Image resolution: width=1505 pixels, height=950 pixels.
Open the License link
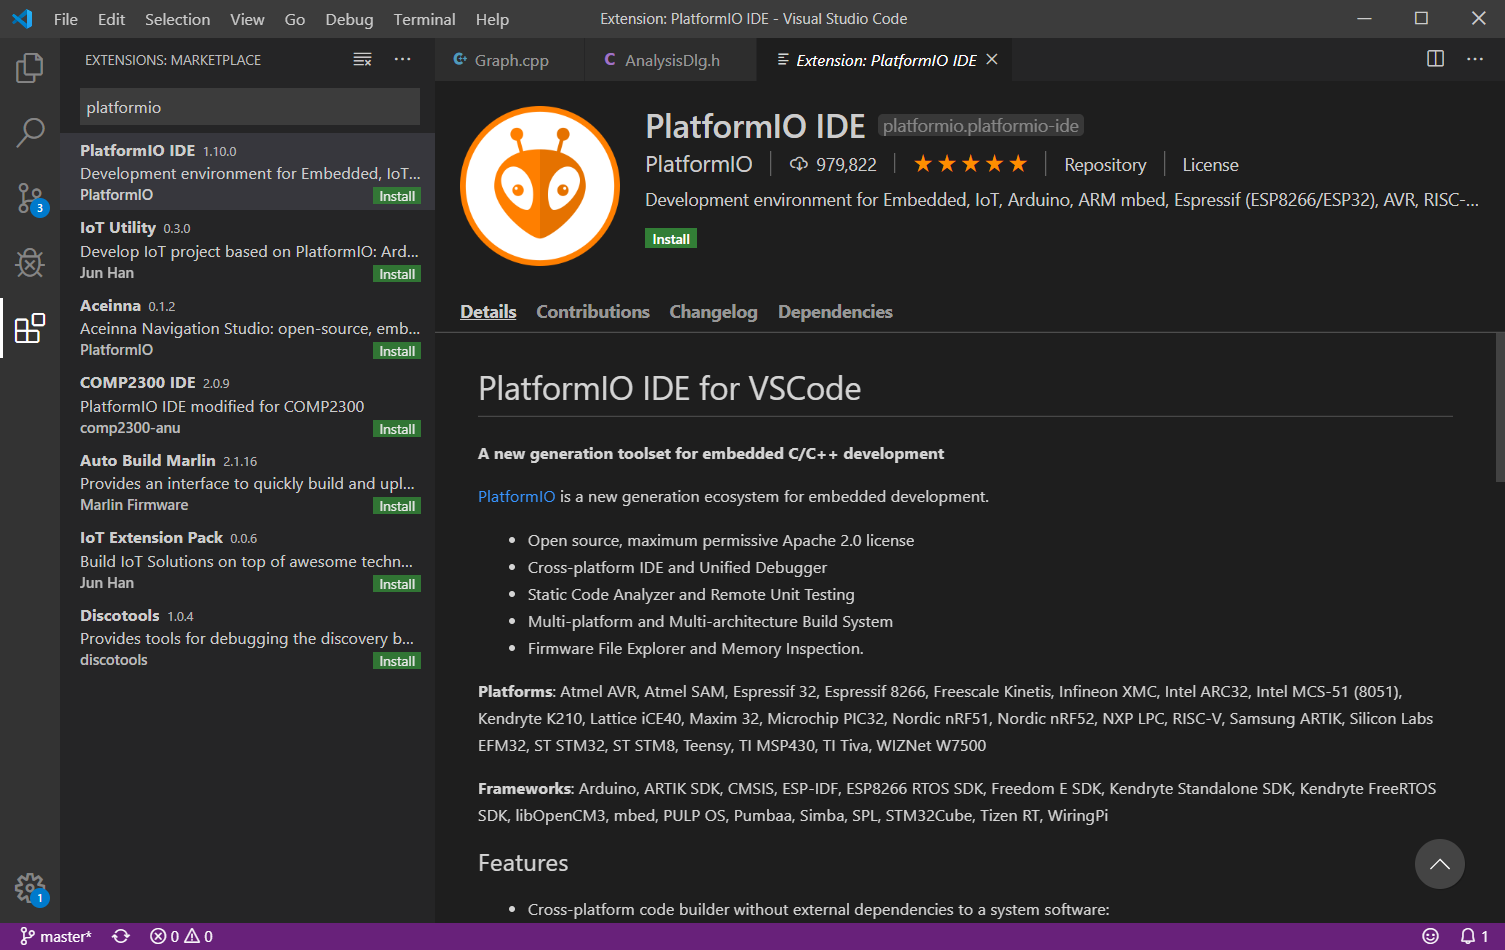(1210, 165)
